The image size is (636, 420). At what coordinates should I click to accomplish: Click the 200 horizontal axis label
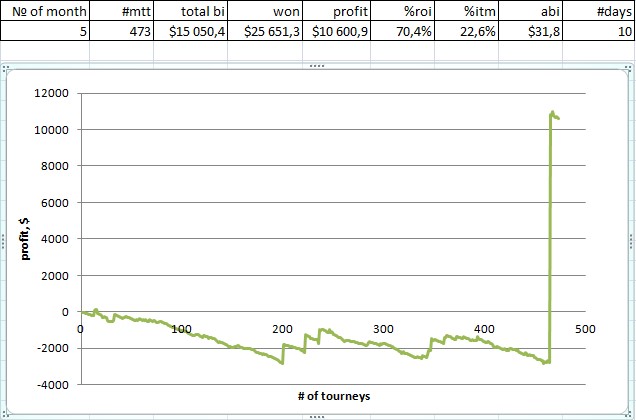[x=282, y=329]
